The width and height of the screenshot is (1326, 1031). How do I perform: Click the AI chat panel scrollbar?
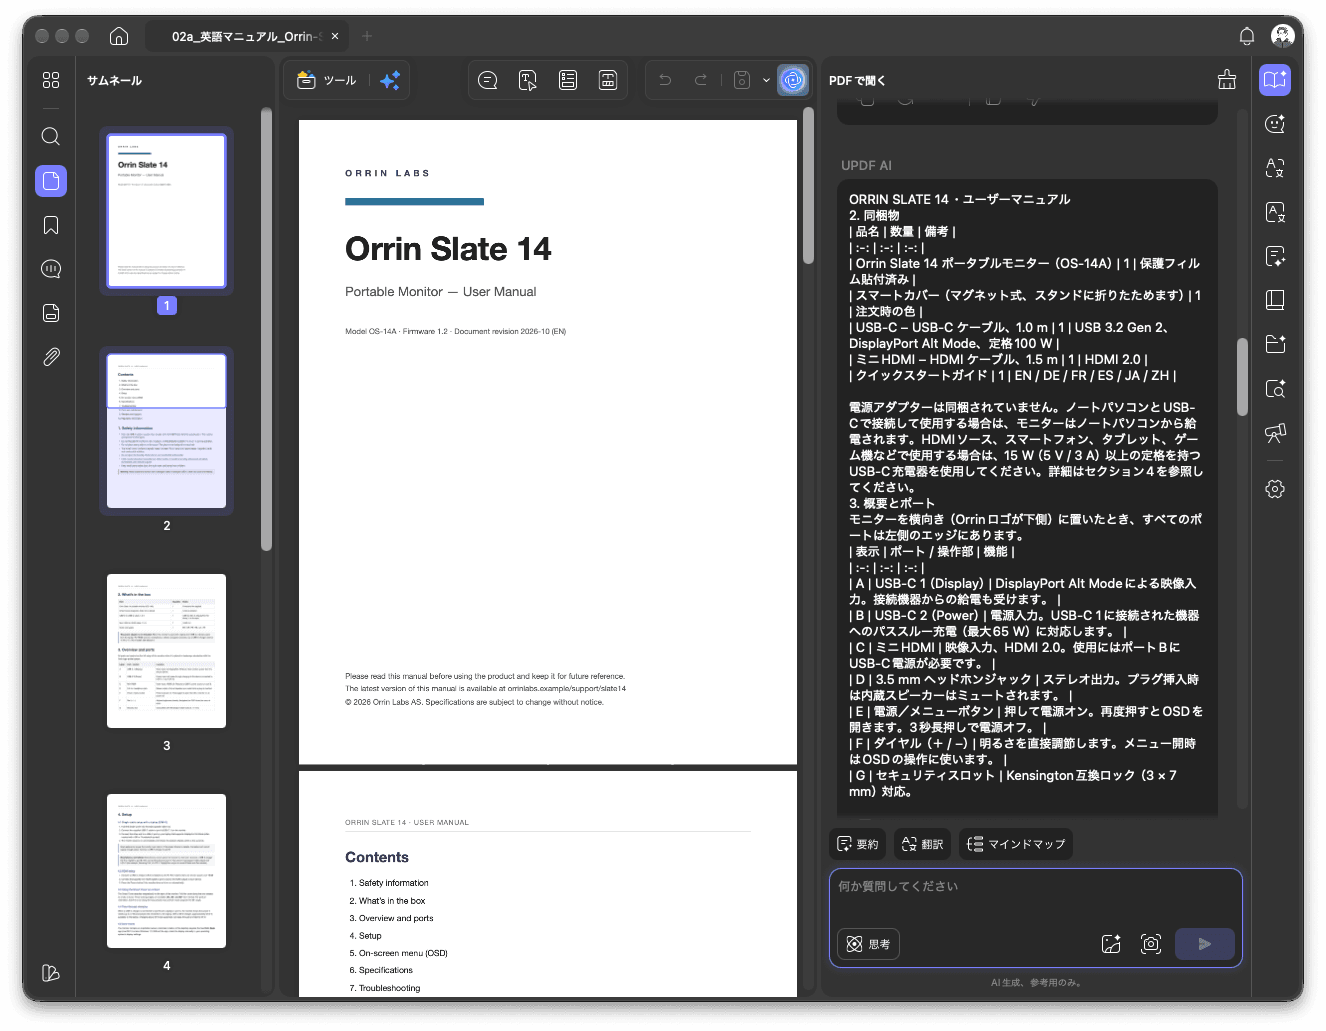(1242, 376)
